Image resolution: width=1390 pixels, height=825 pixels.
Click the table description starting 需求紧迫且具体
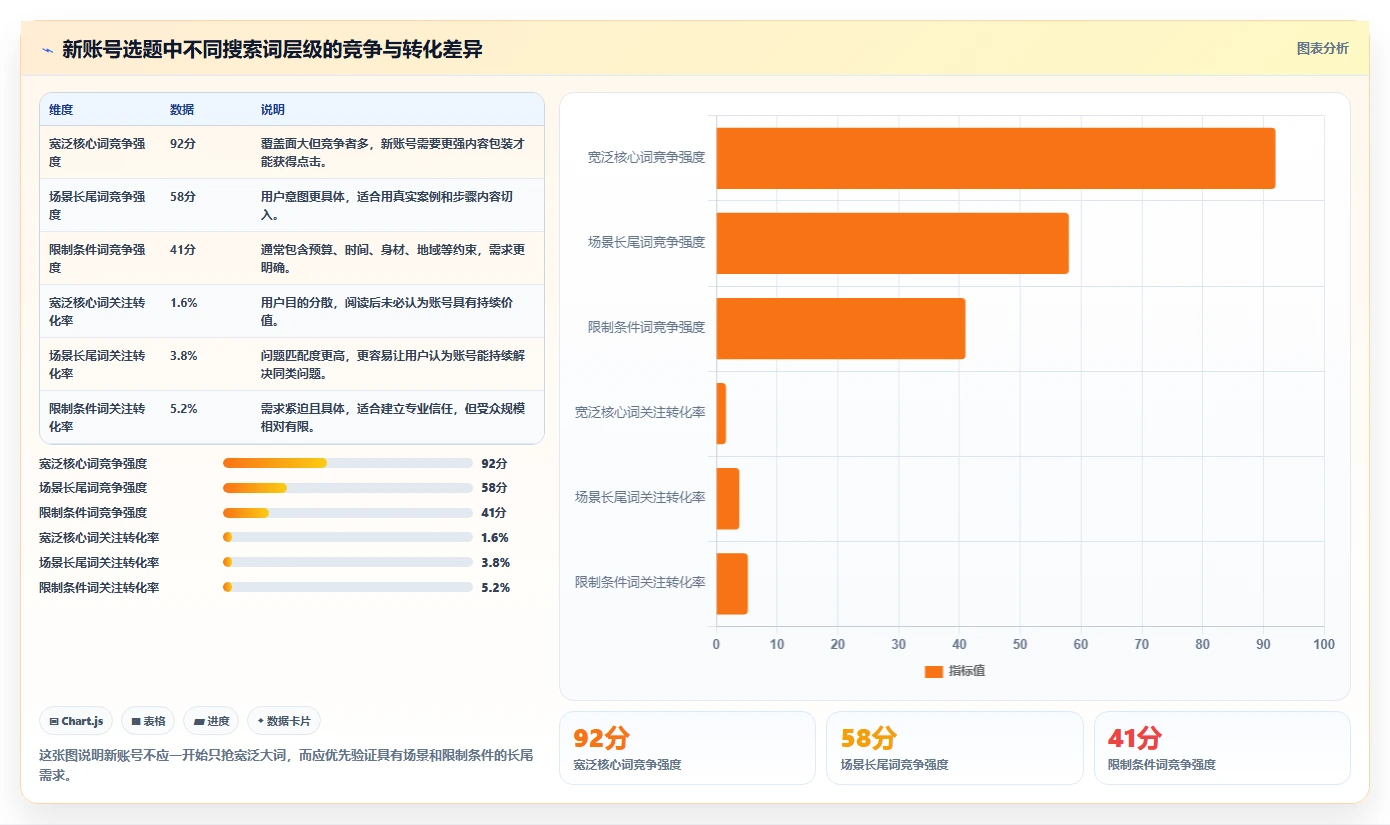393,417
